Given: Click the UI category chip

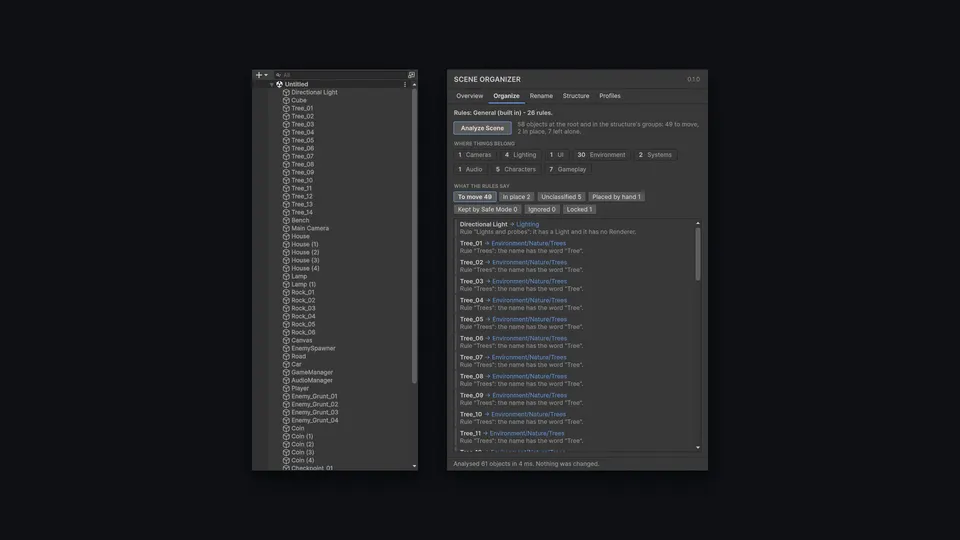Looking at the screenshot, I should click(557, 155).
